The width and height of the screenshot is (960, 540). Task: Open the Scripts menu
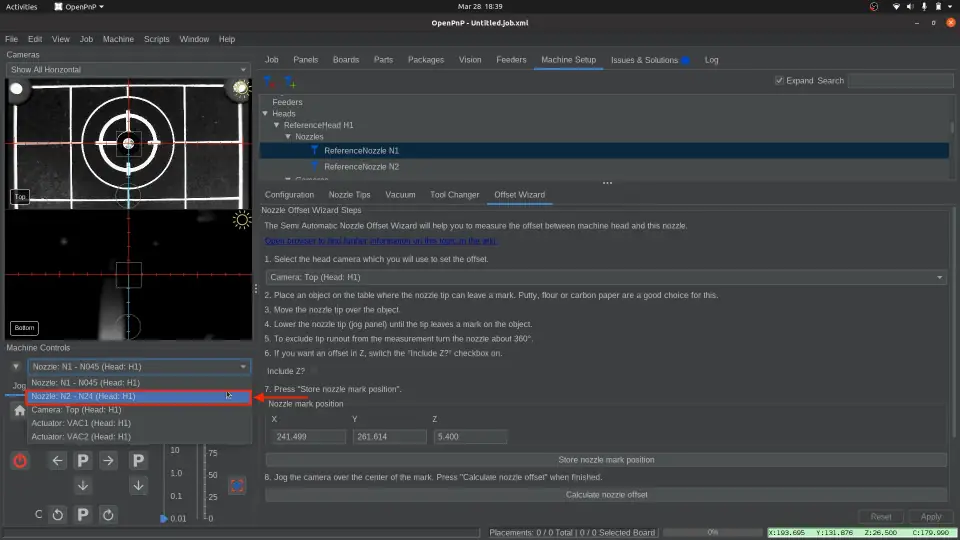[156, 39]
